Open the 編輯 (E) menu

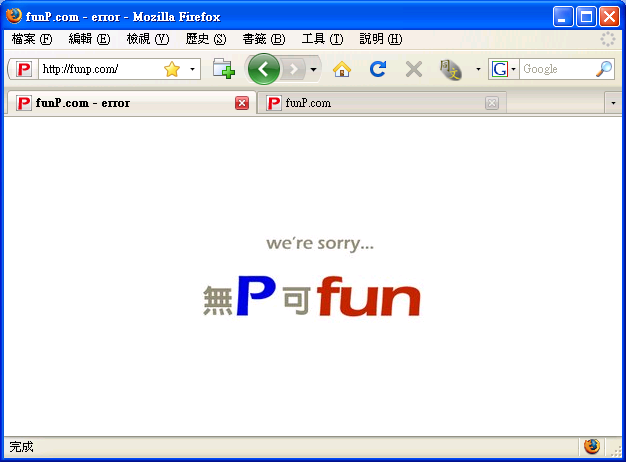tap(89, 39)
